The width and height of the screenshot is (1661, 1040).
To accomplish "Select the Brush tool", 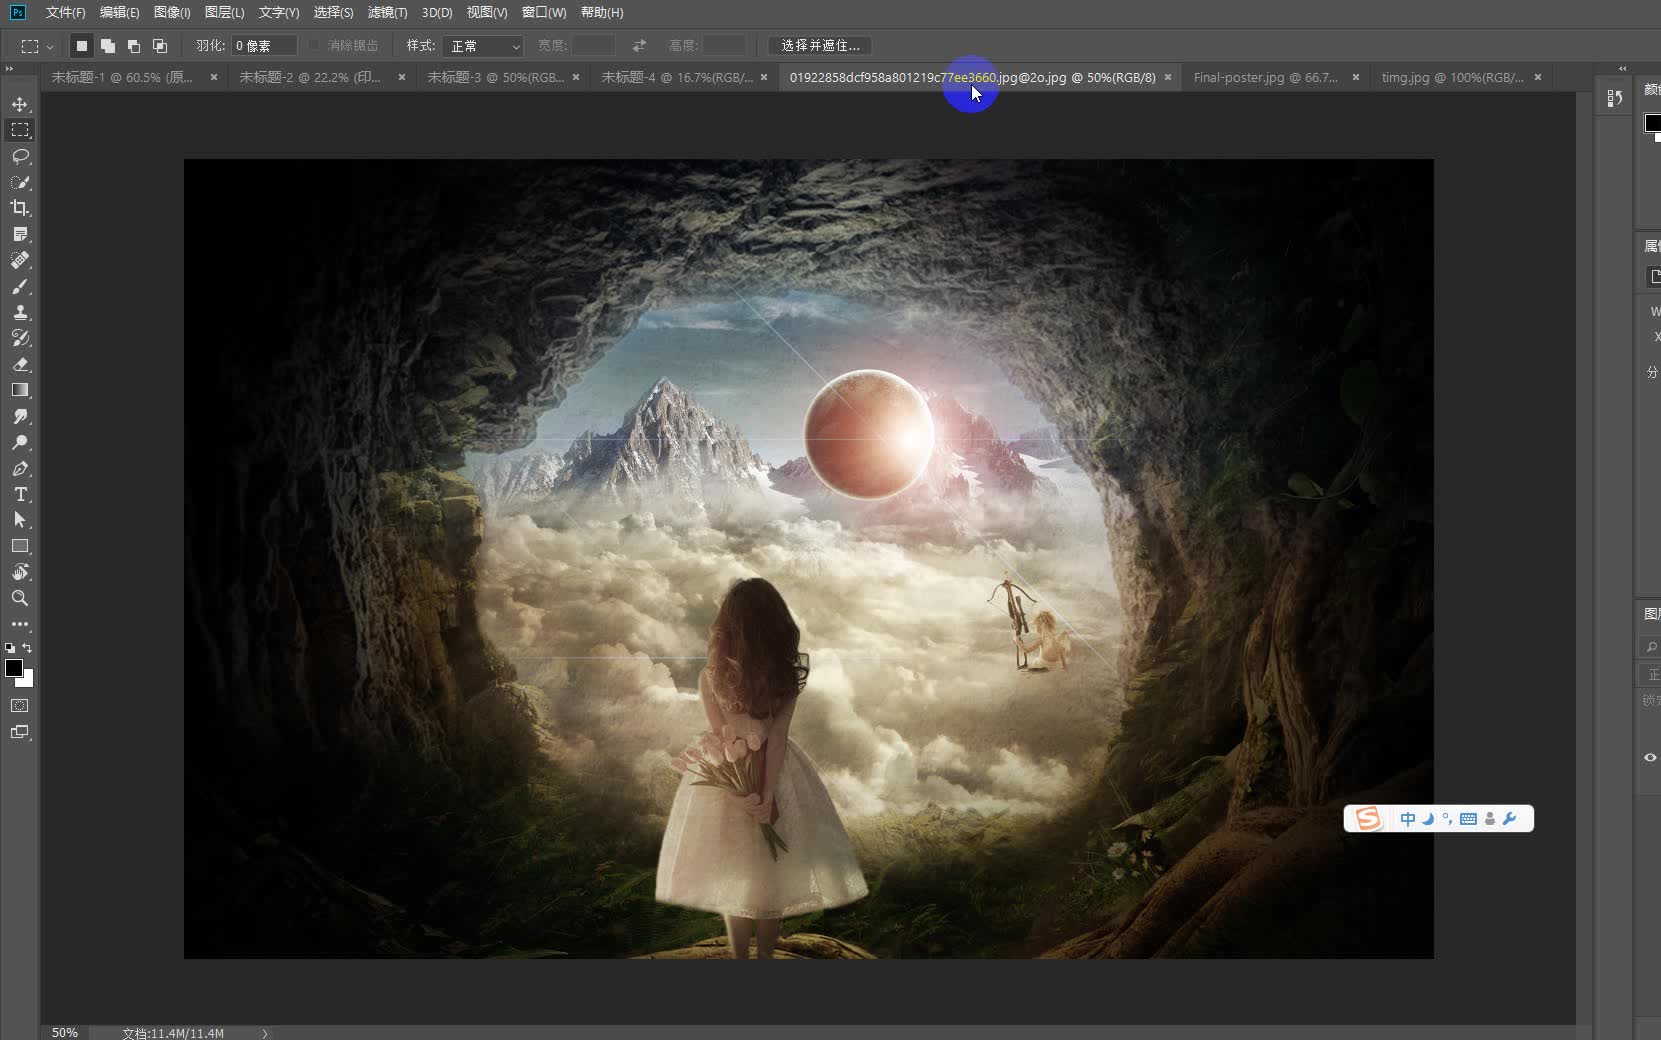I will [20, 286].
